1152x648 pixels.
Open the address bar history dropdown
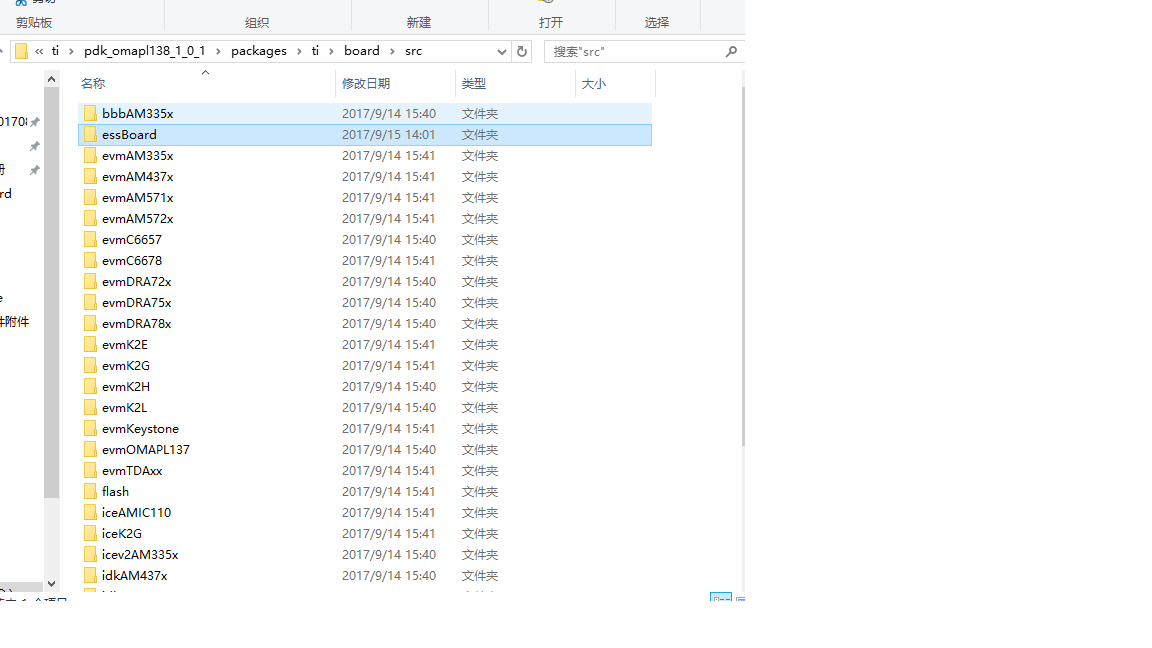point(502,51)
